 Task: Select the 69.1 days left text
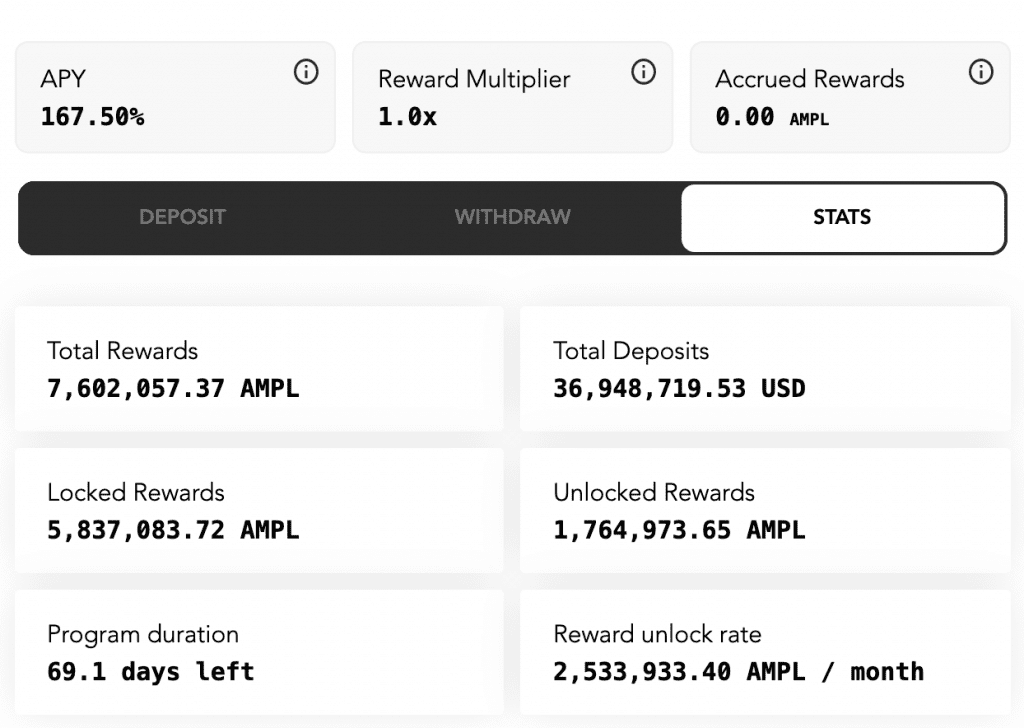coord(150,671)
